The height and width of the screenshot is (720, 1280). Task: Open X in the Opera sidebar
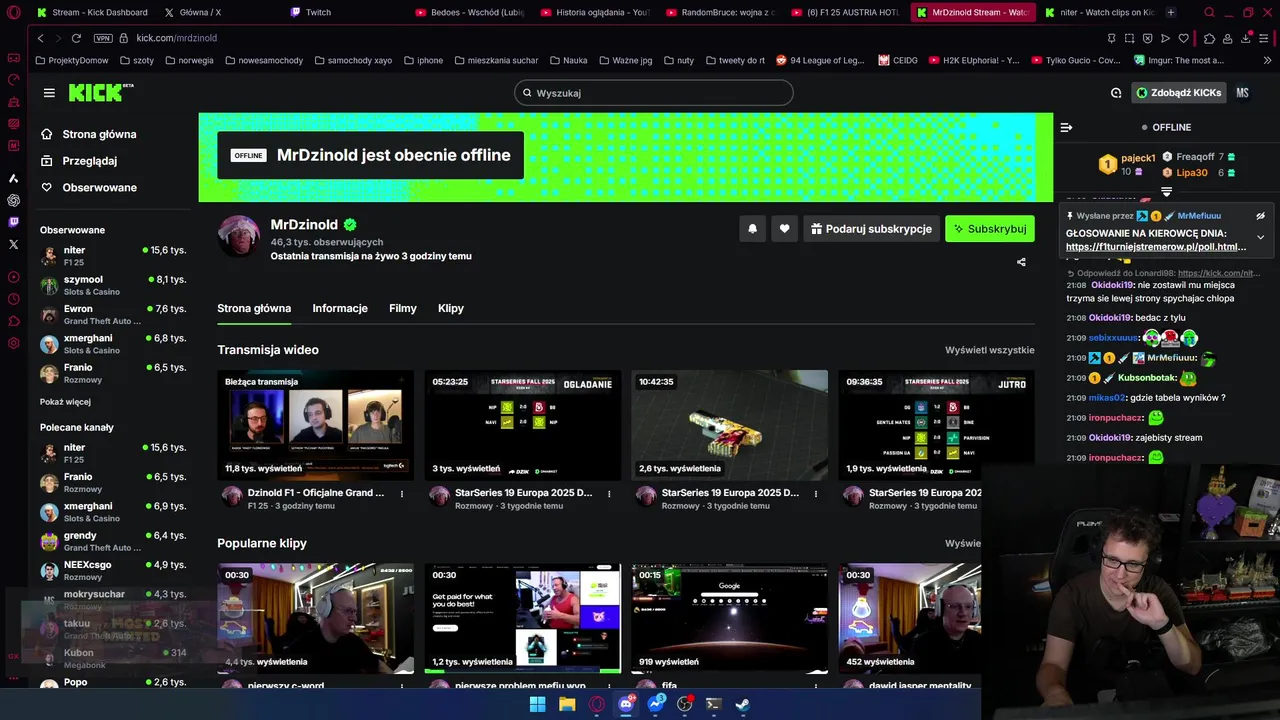point(13,244)
